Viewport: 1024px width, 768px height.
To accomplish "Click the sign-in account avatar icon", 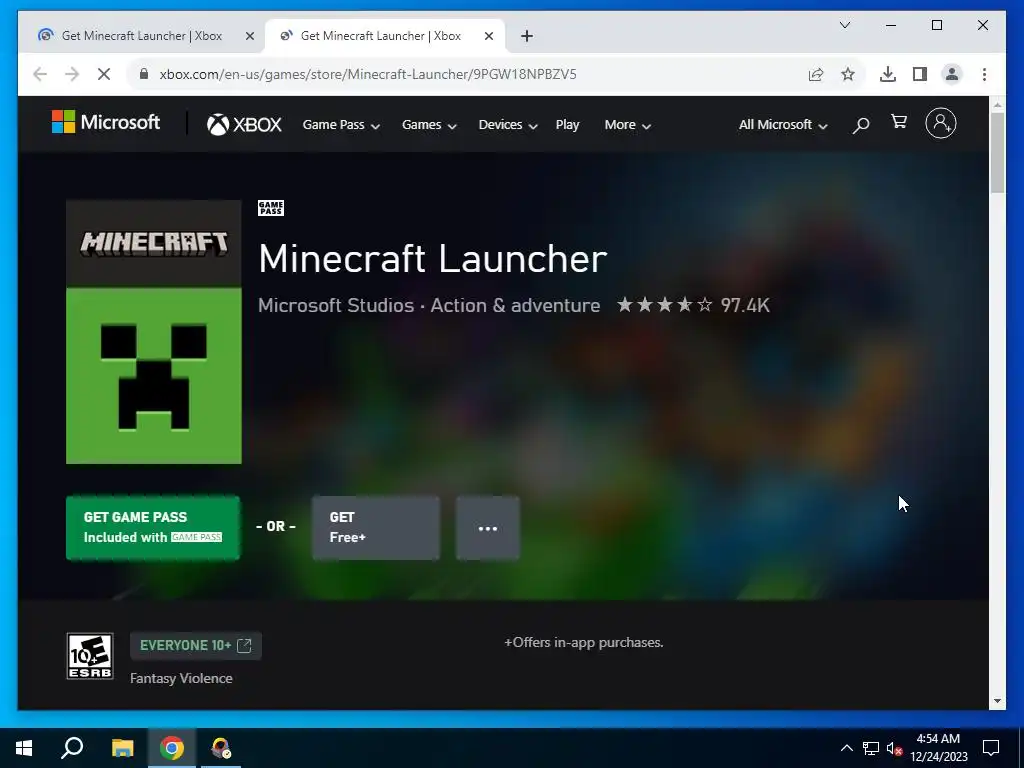I will (941, 123).
